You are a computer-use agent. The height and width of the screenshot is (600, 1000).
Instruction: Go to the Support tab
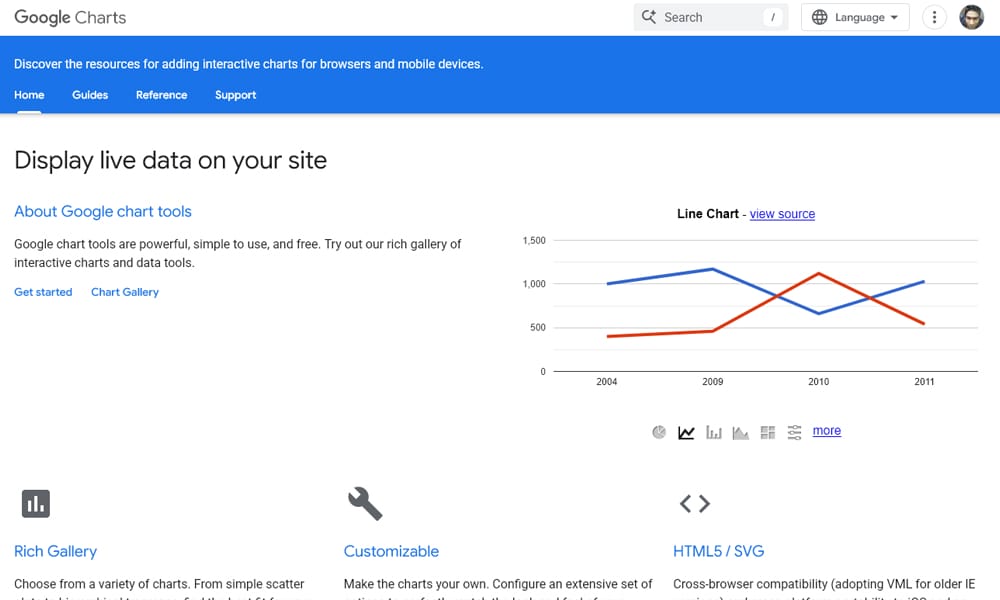point(235,95)
